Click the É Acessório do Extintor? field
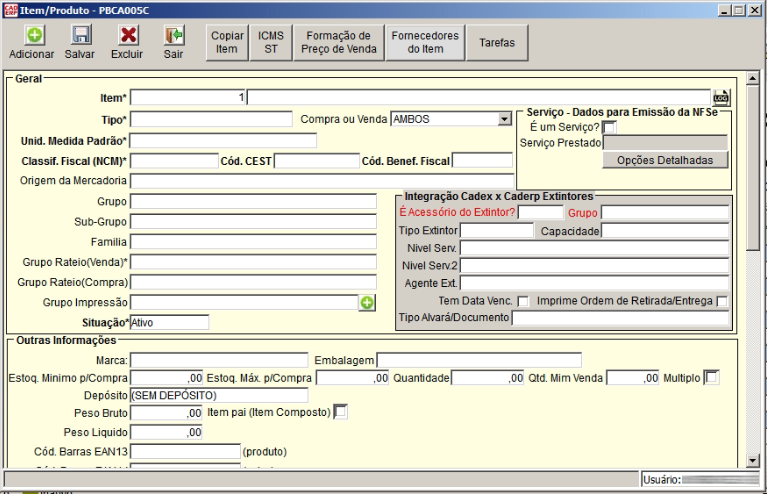 pyautogui.click(x=541, y=212)
